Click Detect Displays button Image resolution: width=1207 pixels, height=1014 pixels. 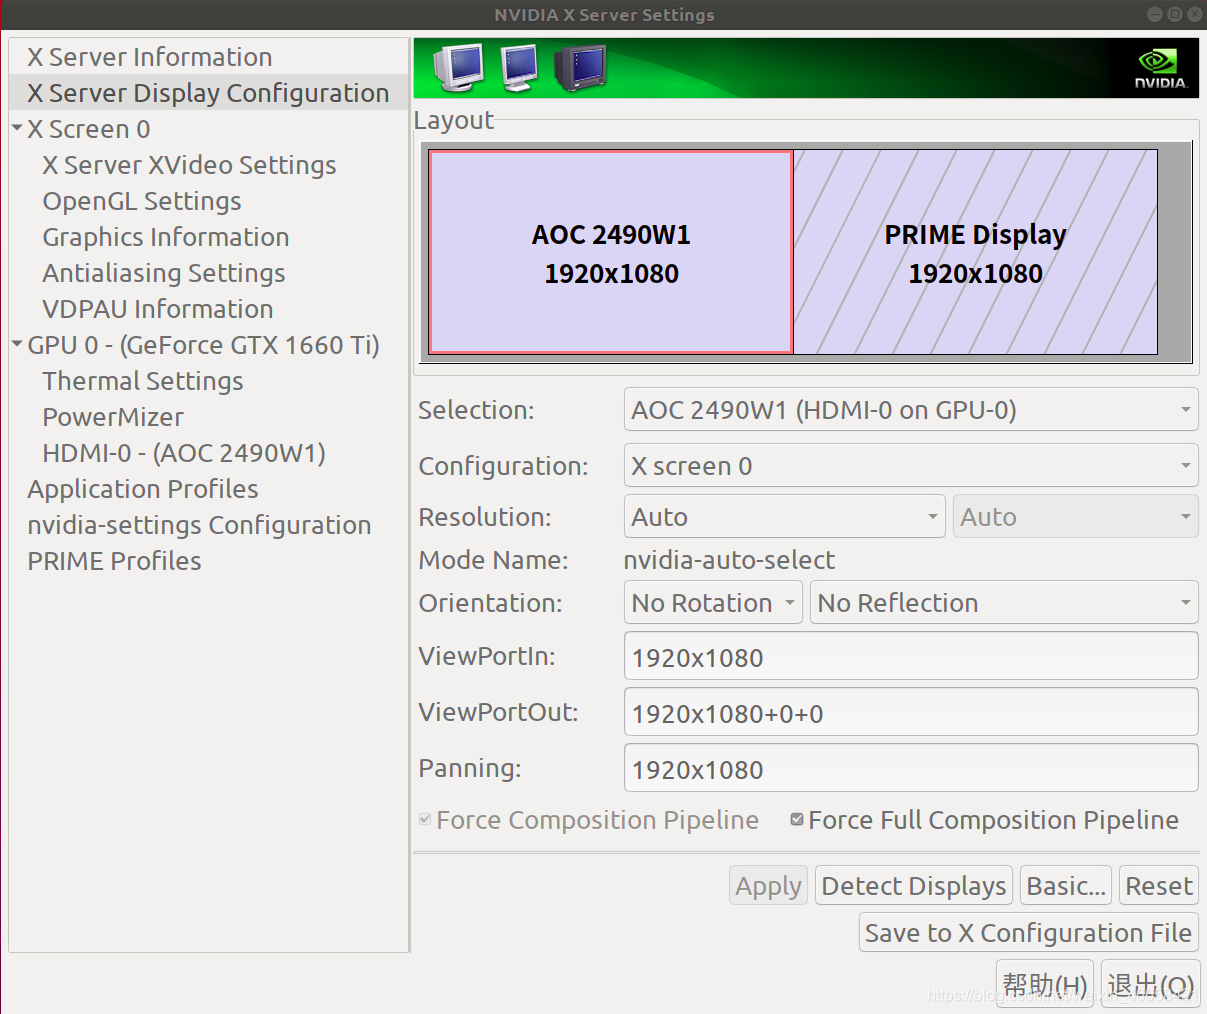[x=914, y=886]
